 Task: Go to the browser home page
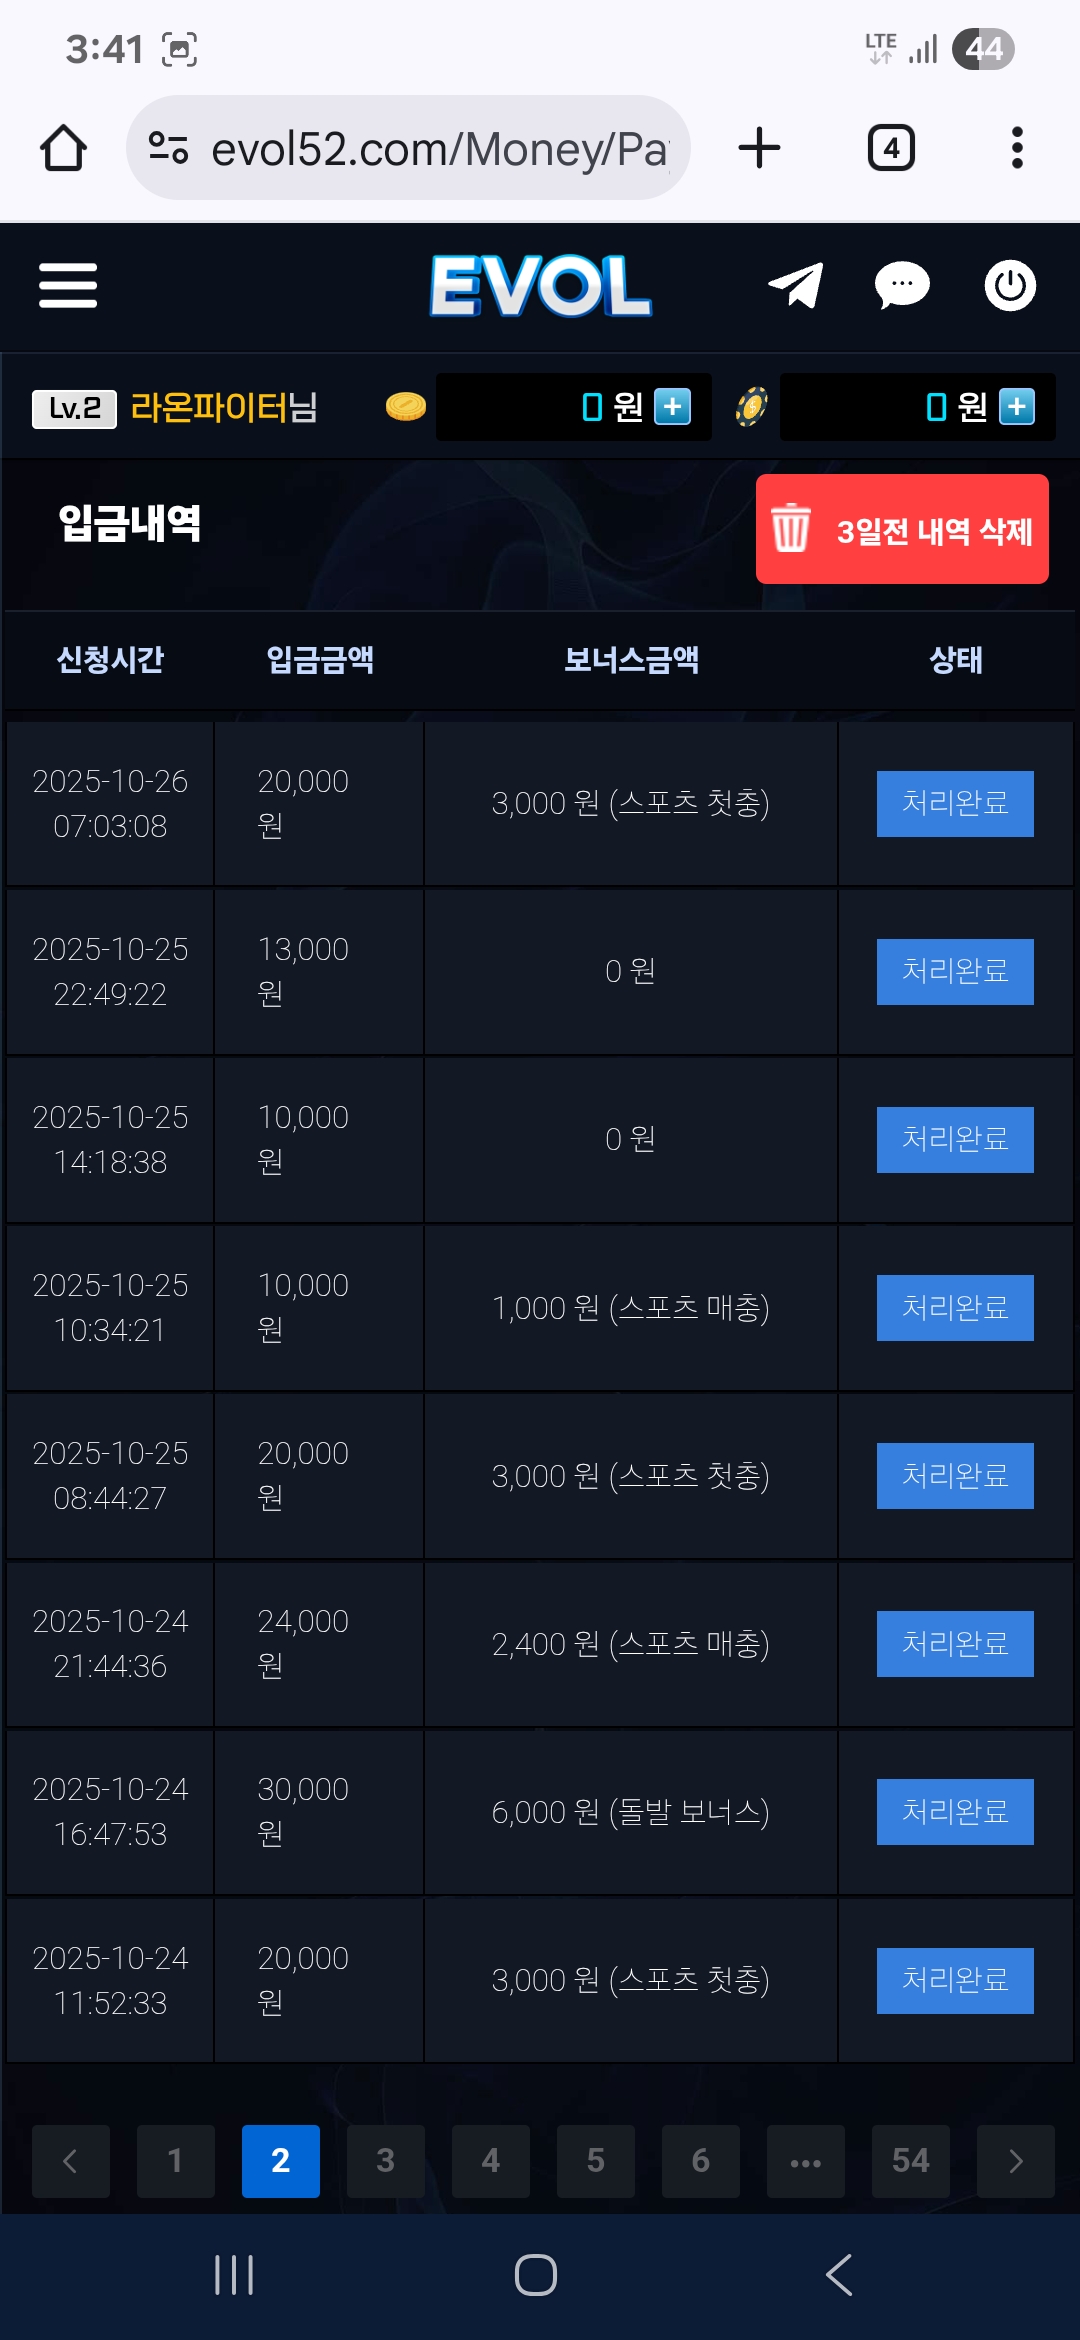pos(63,148)
